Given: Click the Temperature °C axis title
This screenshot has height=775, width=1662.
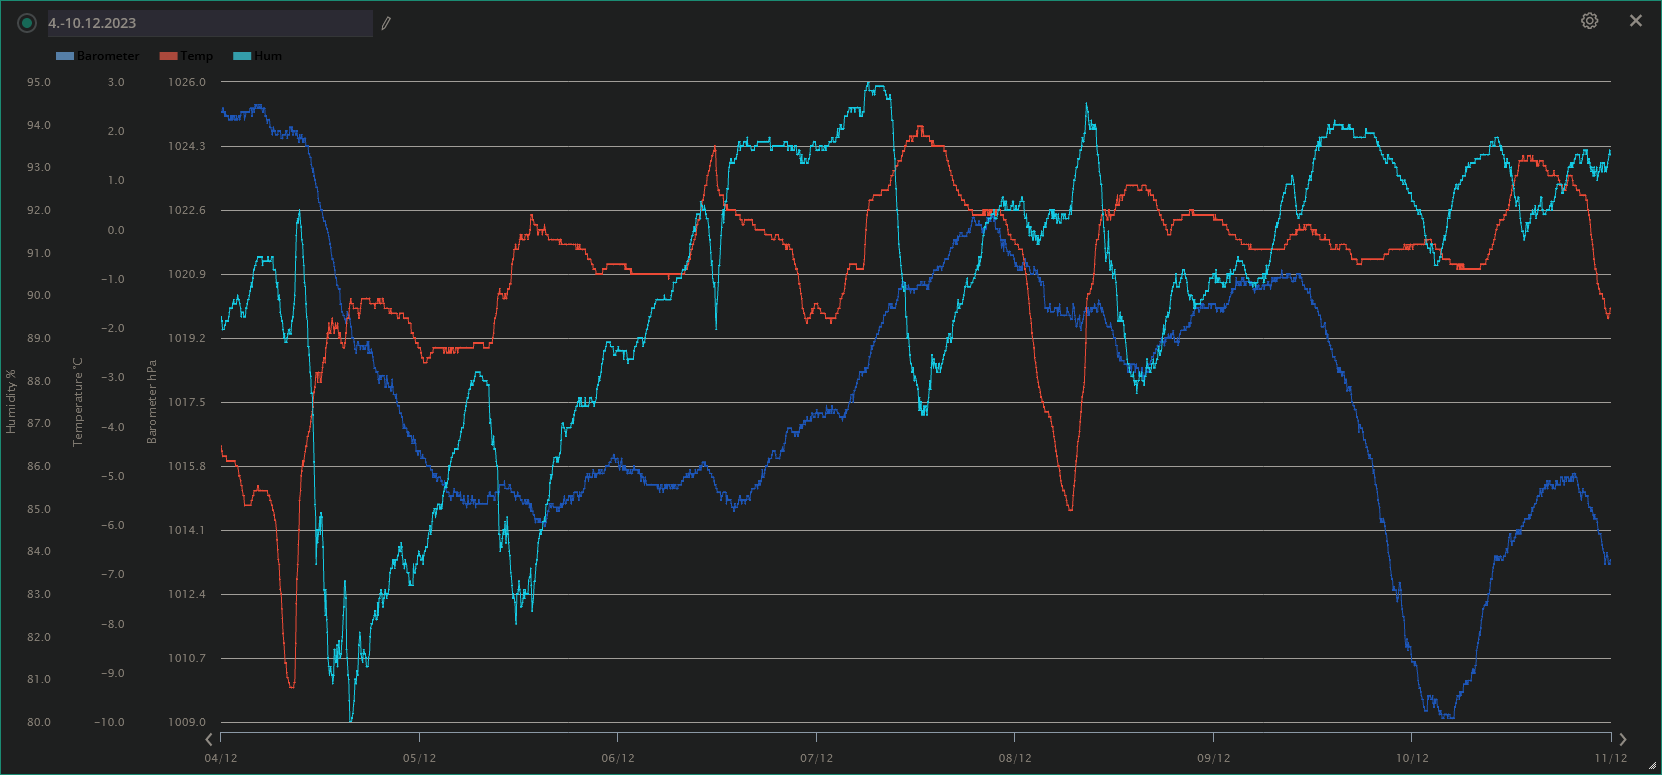Looking at the screenshot, I should click(77, 402).
